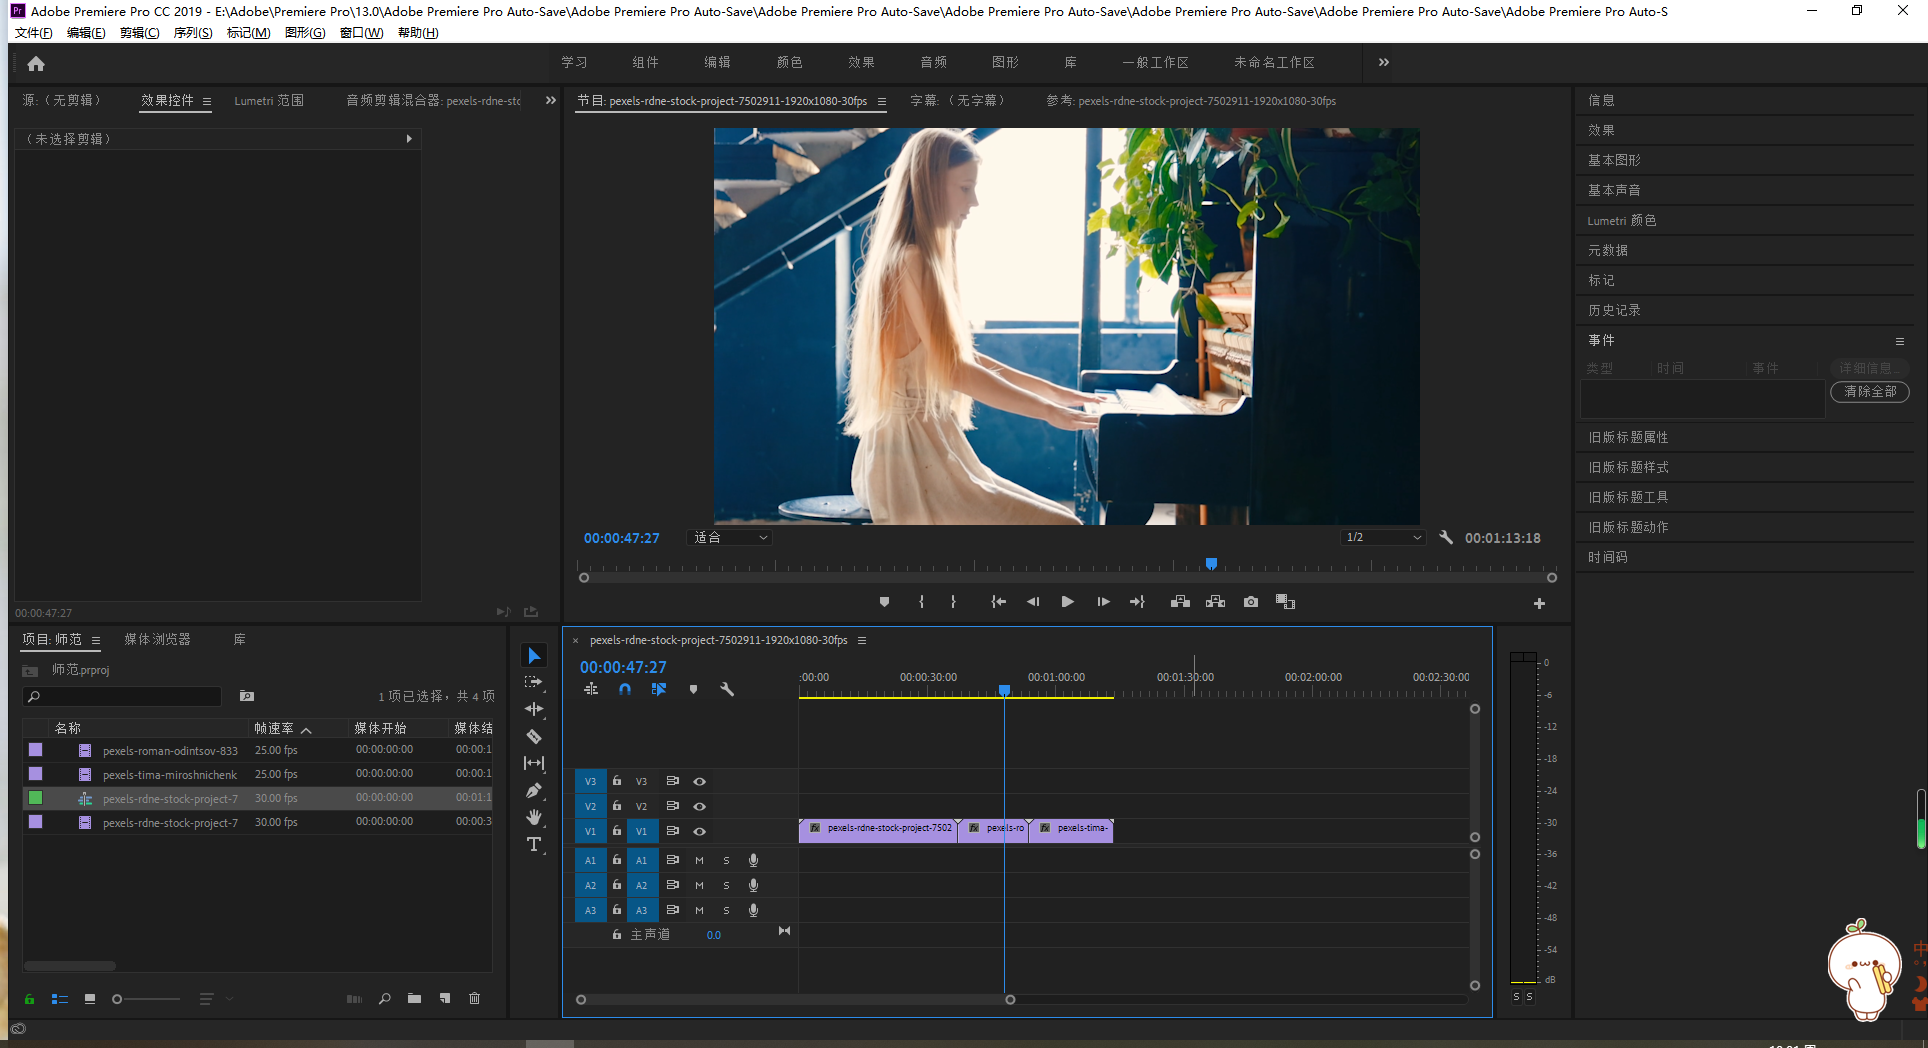Open the 历史记录 panel
1928x1048 pixels.
tap(1614, 310)
